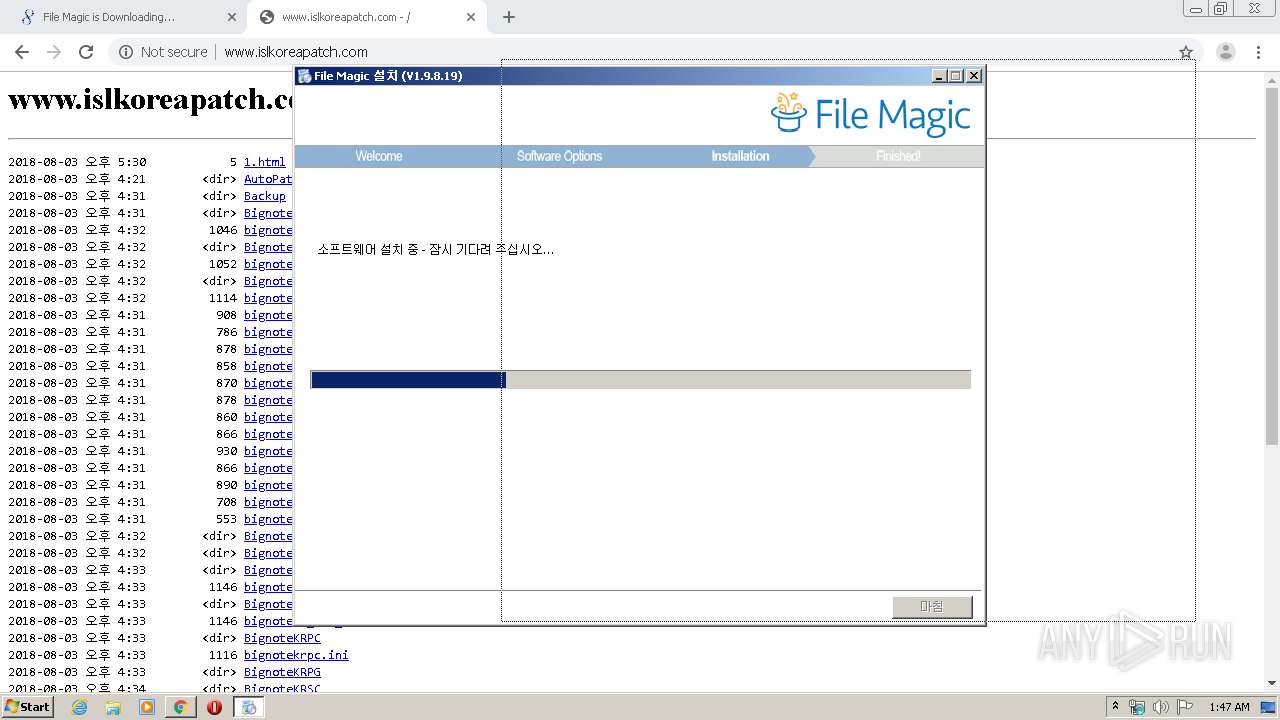Open the bignote link in the 1052 row
The image size is (1280, 720).
pos(268,264)
